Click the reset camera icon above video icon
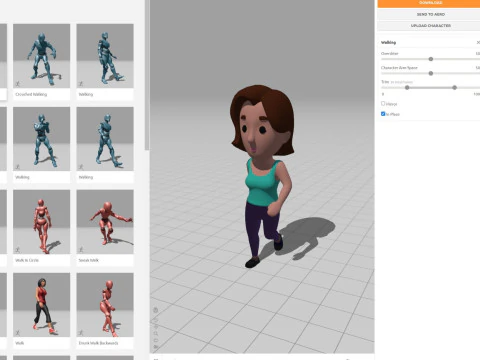Screen dimensions: 480x360 (156, 340)
